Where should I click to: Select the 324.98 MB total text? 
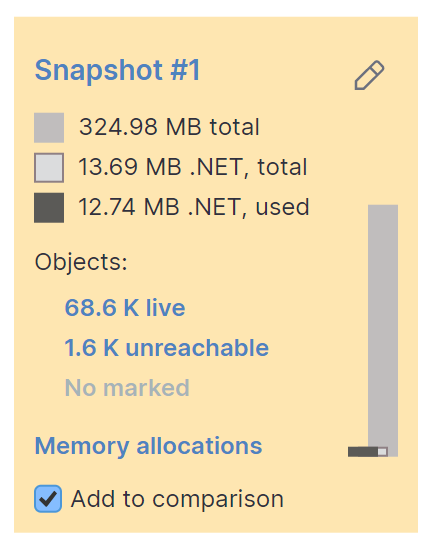click(x=169, y=127)
